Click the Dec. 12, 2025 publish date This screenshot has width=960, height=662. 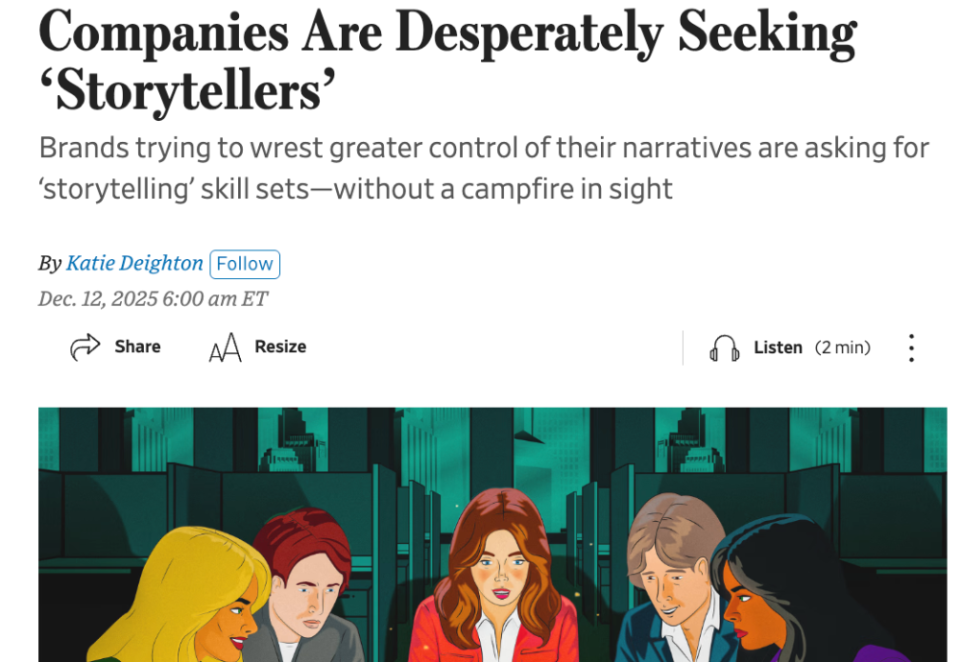pyautogui.click(x=153, y=299)
